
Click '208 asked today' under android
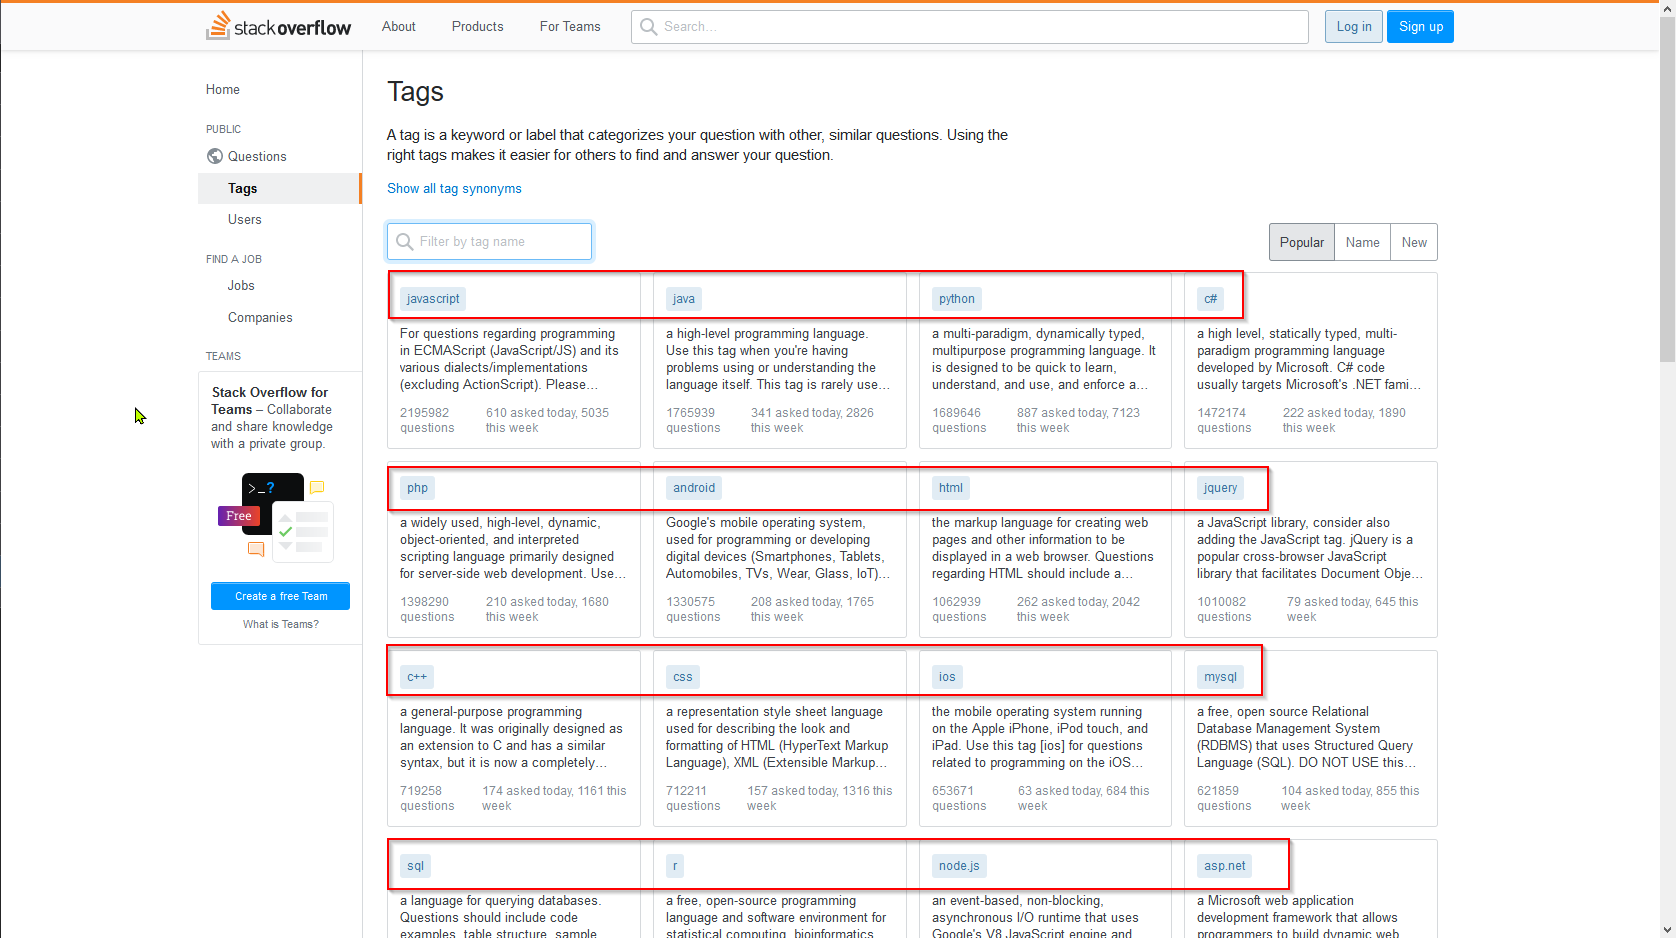click(x=796, y=602)
